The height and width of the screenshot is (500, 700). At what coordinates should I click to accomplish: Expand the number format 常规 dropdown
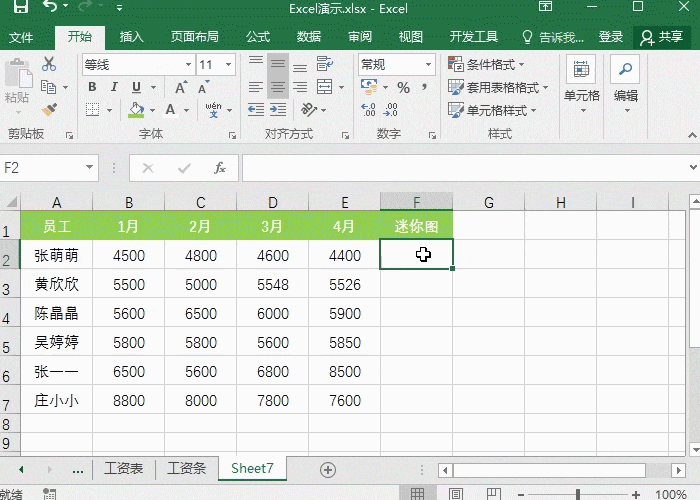click(428, 65)
